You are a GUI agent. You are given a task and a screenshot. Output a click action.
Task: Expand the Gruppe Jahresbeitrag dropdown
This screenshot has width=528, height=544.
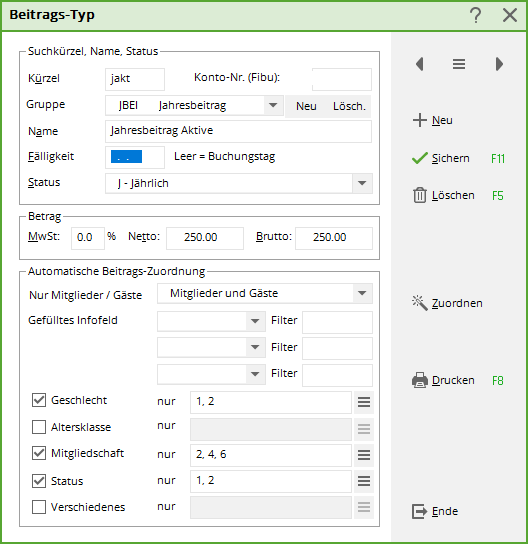[x=273, y=105]
